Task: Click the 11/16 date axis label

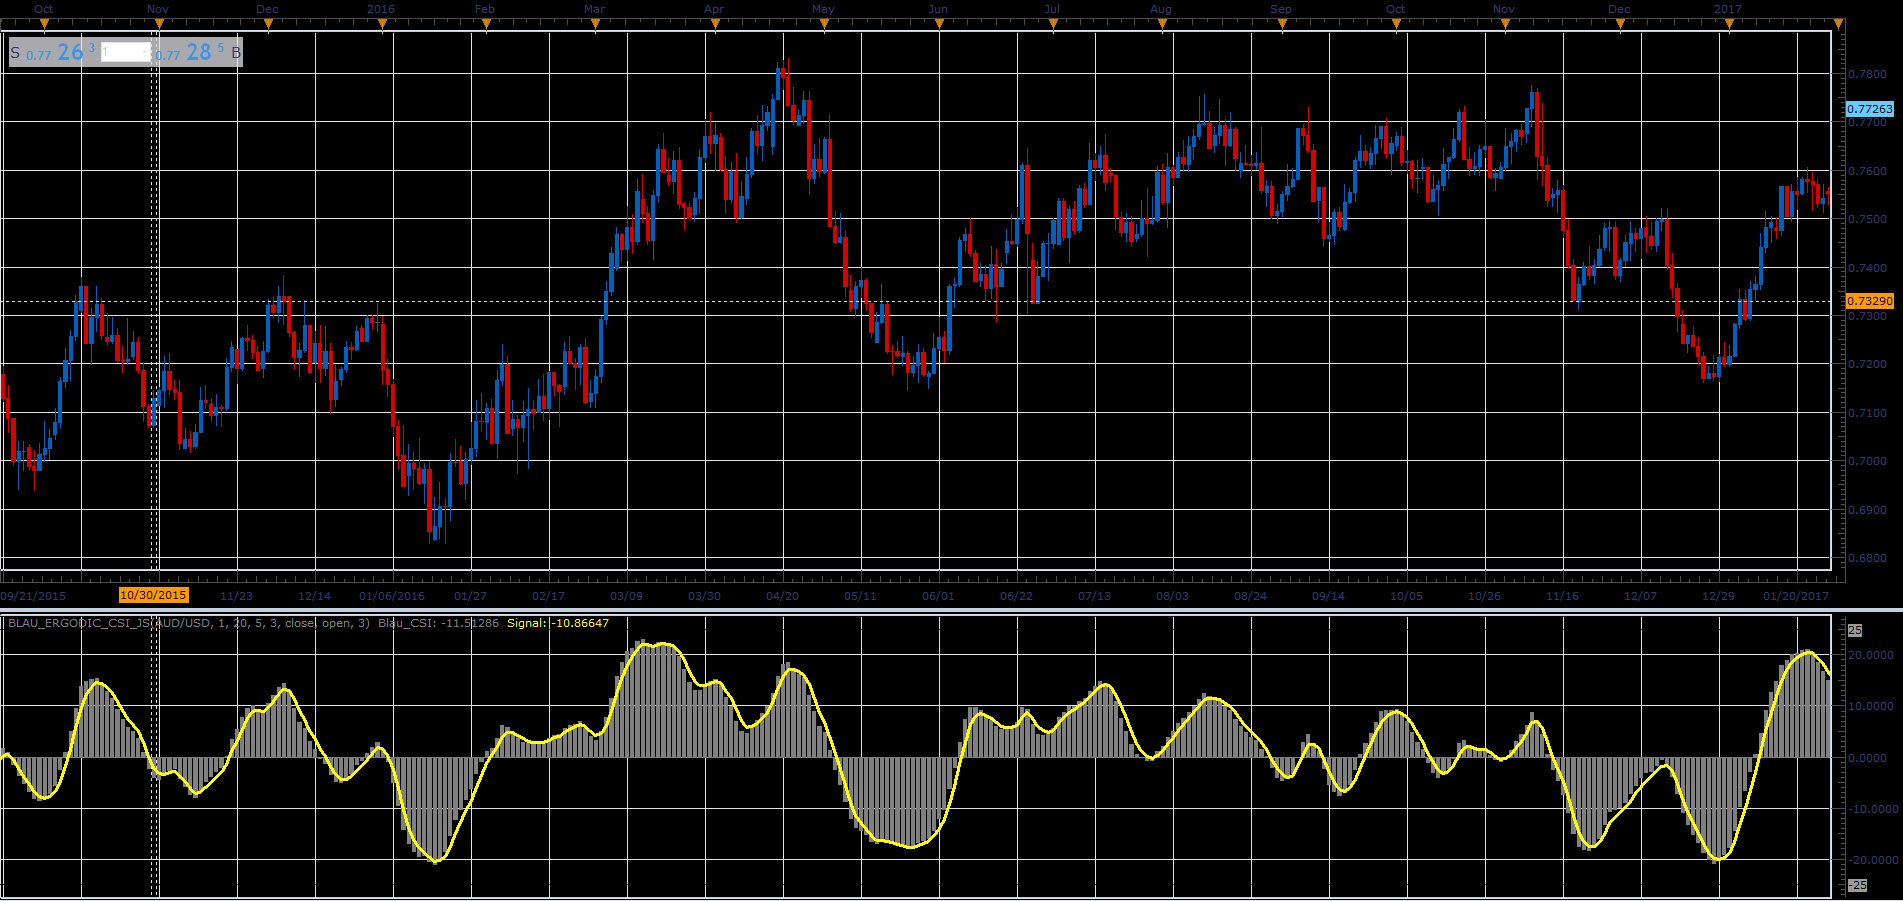Action: click(1562, 596)
